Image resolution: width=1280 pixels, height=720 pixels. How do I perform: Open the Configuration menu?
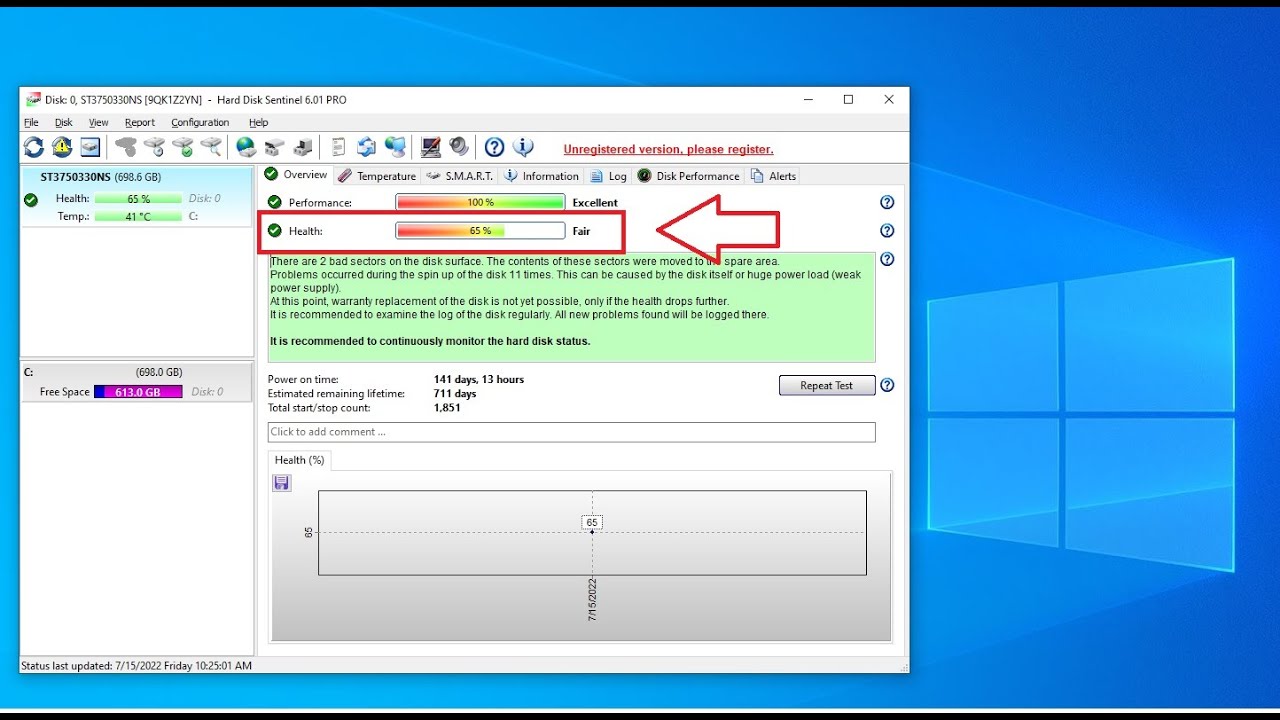point(200,122)
